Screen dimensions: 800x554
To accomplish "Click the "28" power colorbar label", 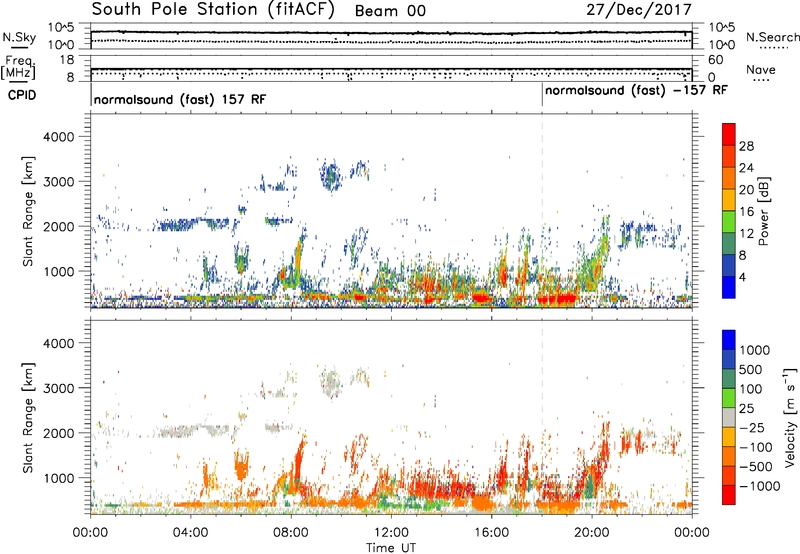I will [746, 146].
